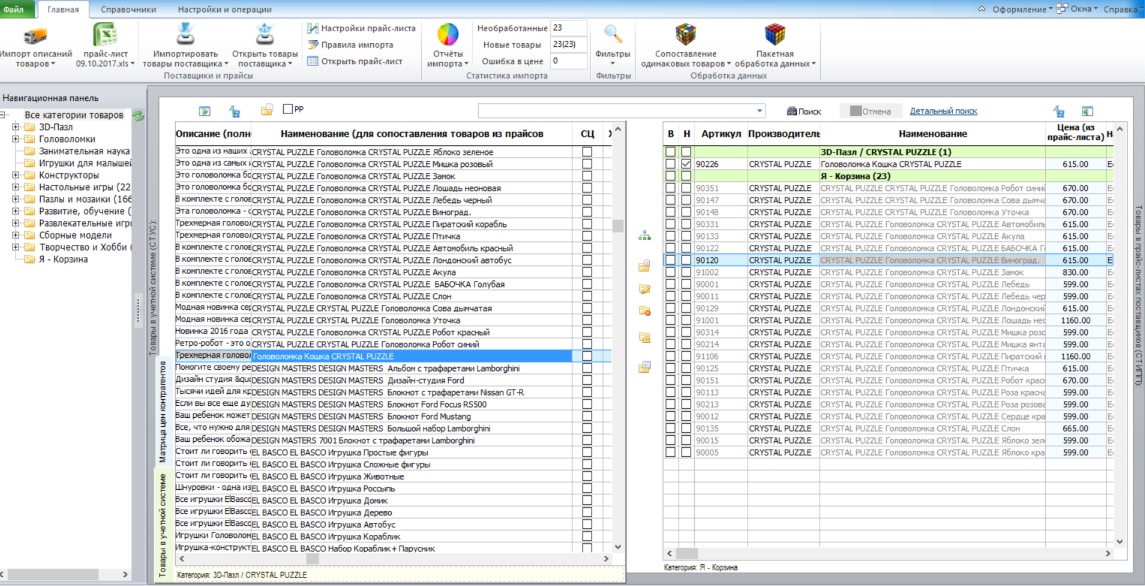Click bottom folder icon between tables
The image size is (1145, 586).
(644, 367)
